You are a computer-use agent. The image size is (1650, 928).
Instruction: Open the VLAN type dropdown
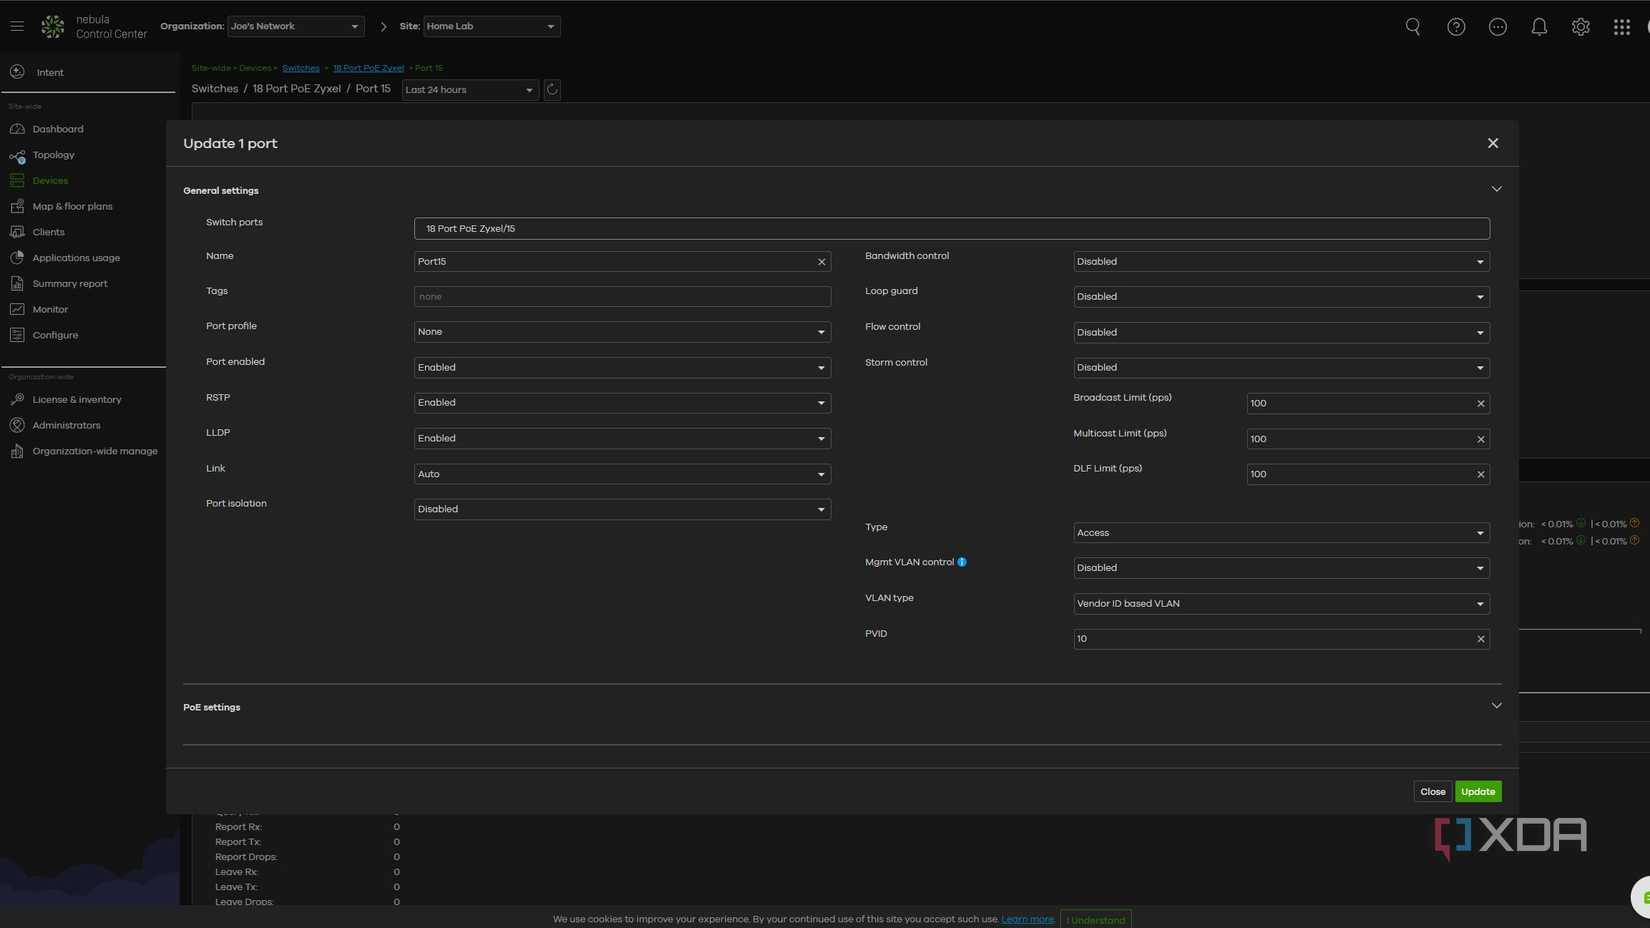click(1281, 604)
